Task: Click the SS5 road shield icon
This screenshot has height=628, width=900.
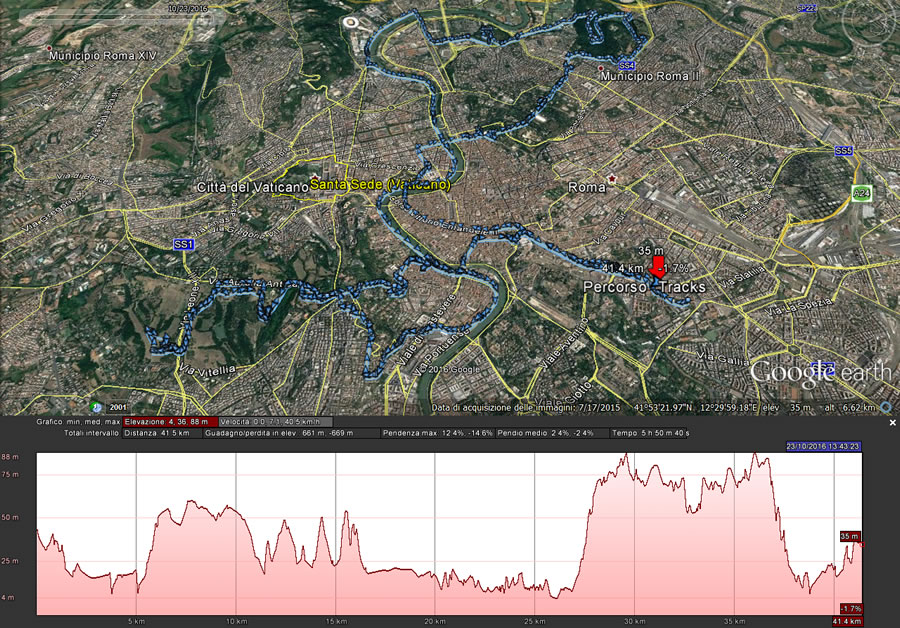Action: pos(843,151)
